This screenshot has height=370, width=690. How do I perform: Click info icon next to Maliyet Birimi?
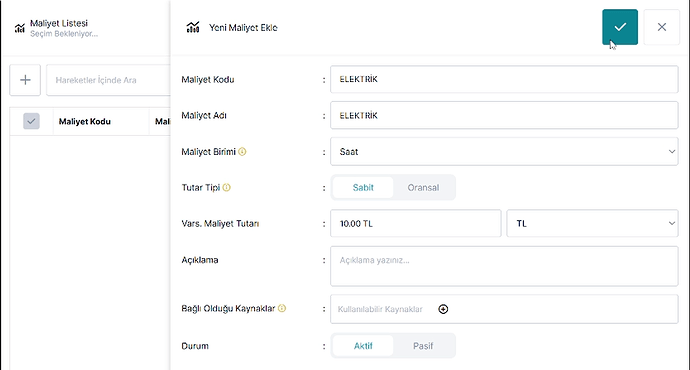coord(242,152)
